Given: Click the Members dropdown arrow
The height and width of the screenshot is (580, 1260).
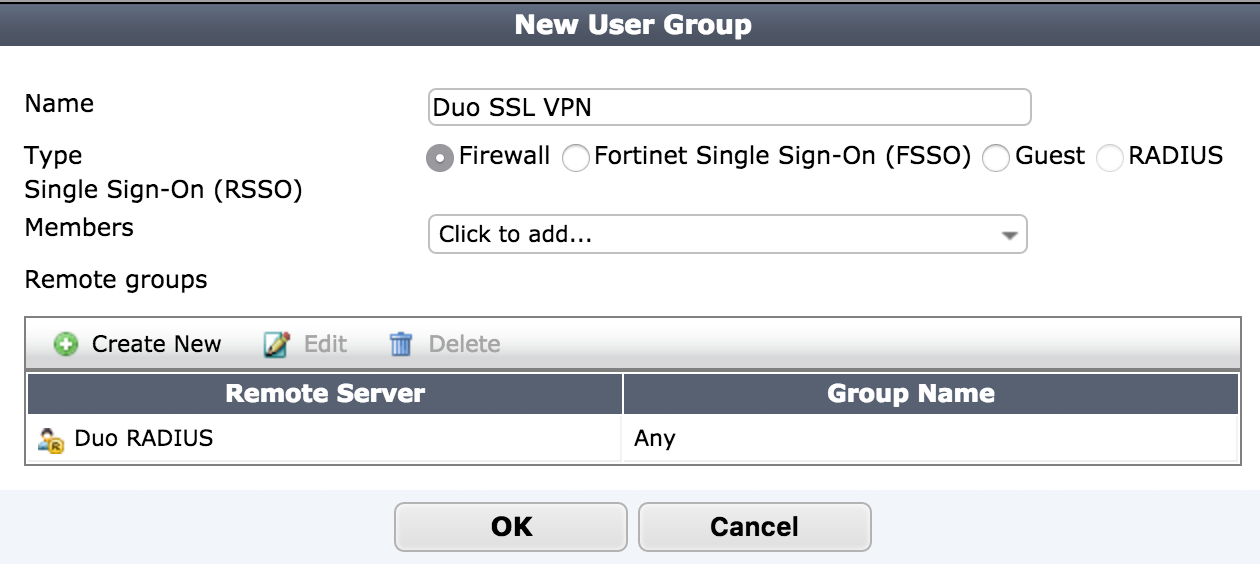Looking at the screenshot, I should tap(1010, 234).
